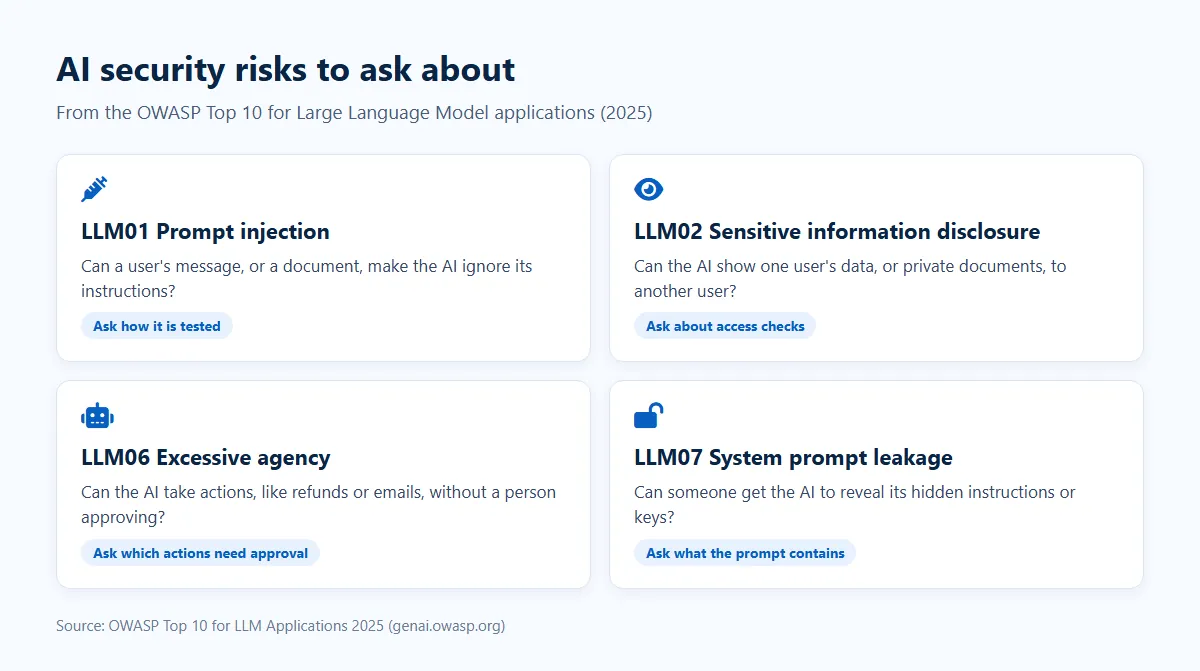Select 'LLM02 Sensitive information disclosure' heading
Viewport: 1200px width, 671px height.
[x=837, y=231]
